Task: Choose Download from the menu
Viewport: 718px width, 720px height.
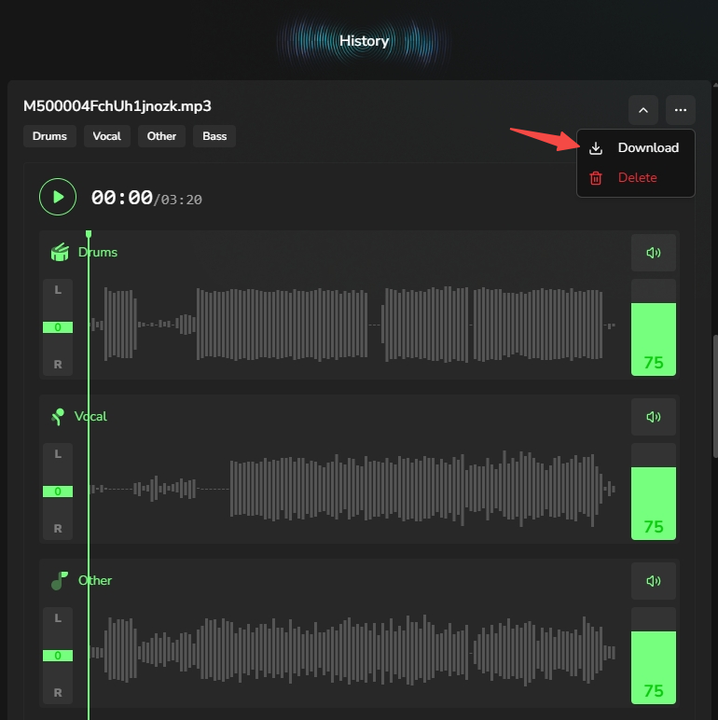Action: [636, 148]
